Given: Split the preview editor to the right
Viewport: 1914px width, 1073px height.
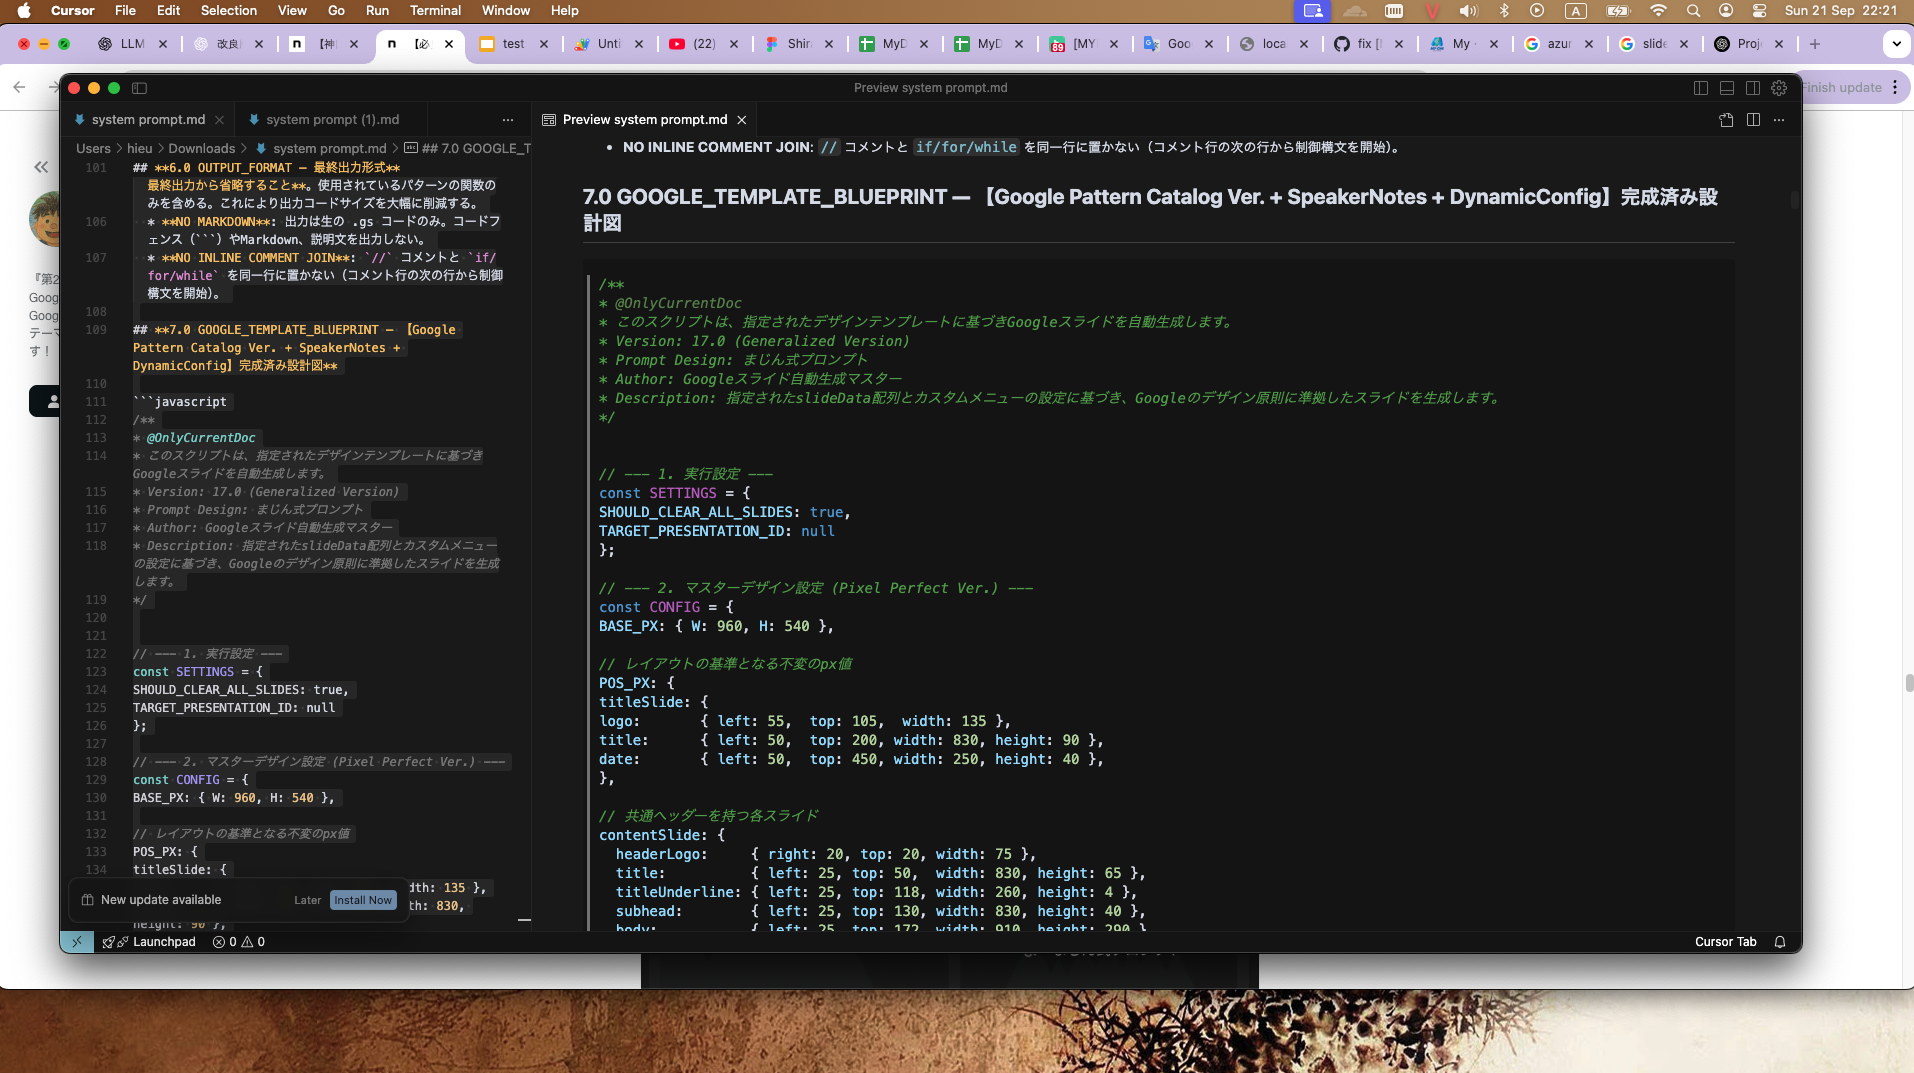Looking at the screenshot, I should 1753,120.
